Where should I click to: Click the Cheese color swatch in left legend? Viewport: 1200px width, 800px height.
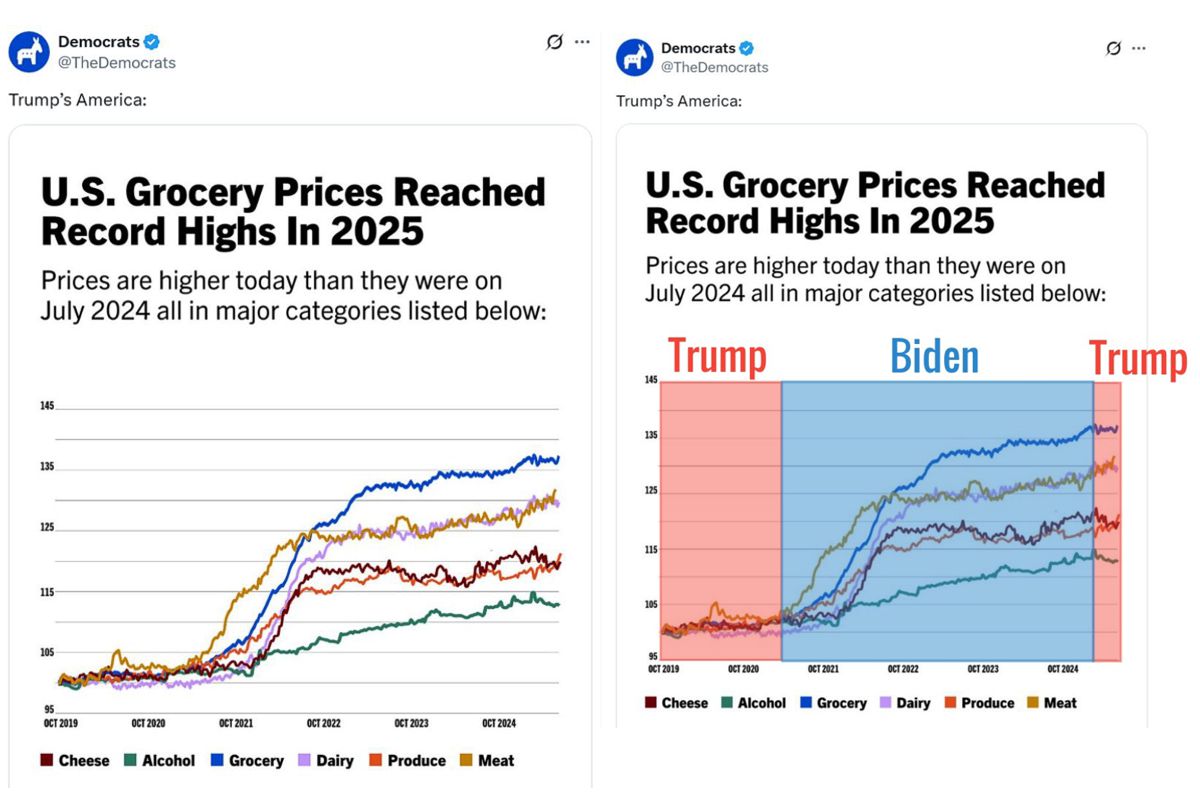click(x=46, y=761)
